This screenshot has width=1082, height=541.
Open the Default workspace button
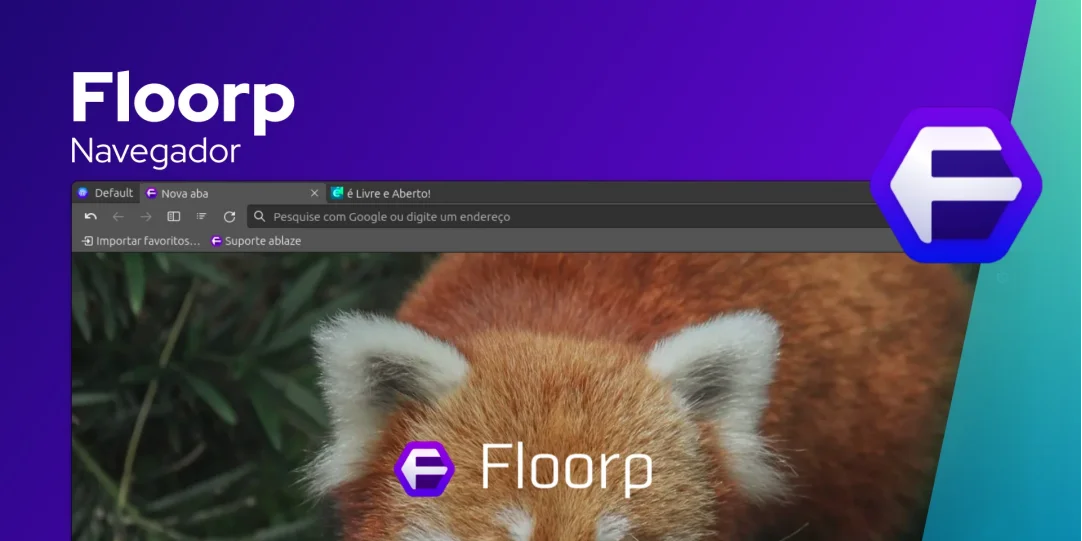click(106, 193)
